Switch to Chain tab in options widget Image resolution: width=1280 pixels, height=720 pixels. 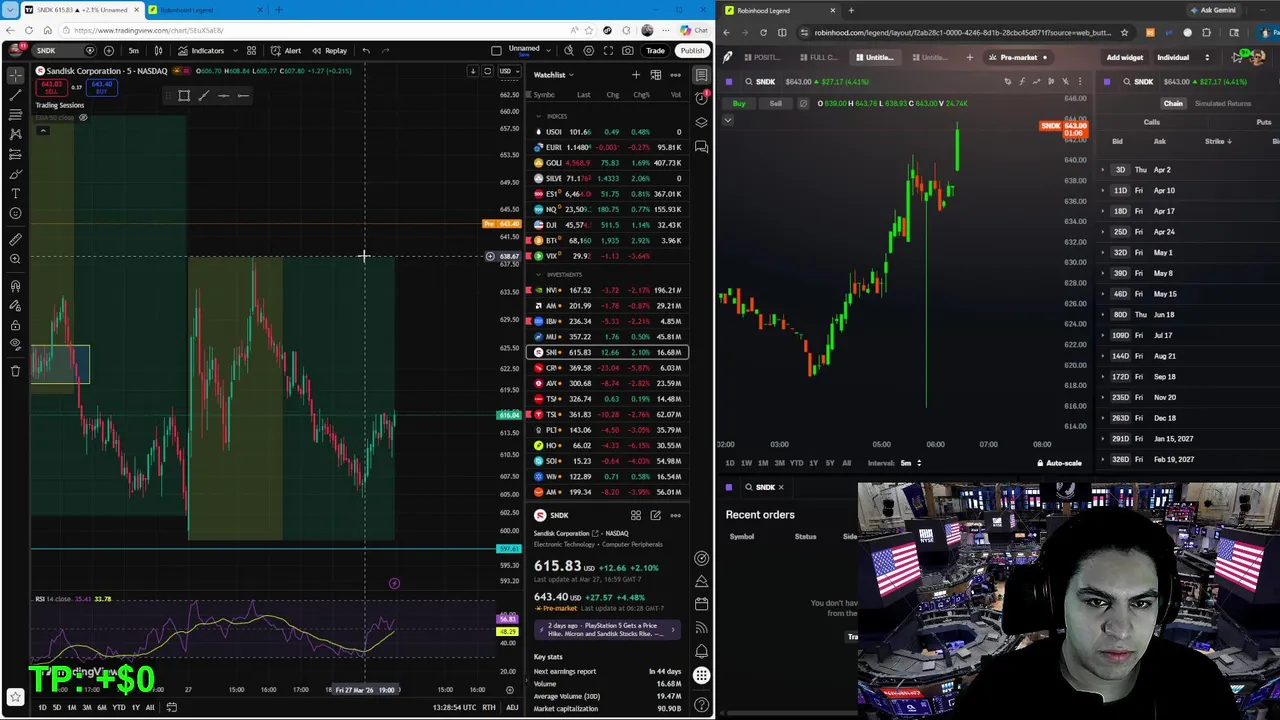click(x=1173, y=104)
